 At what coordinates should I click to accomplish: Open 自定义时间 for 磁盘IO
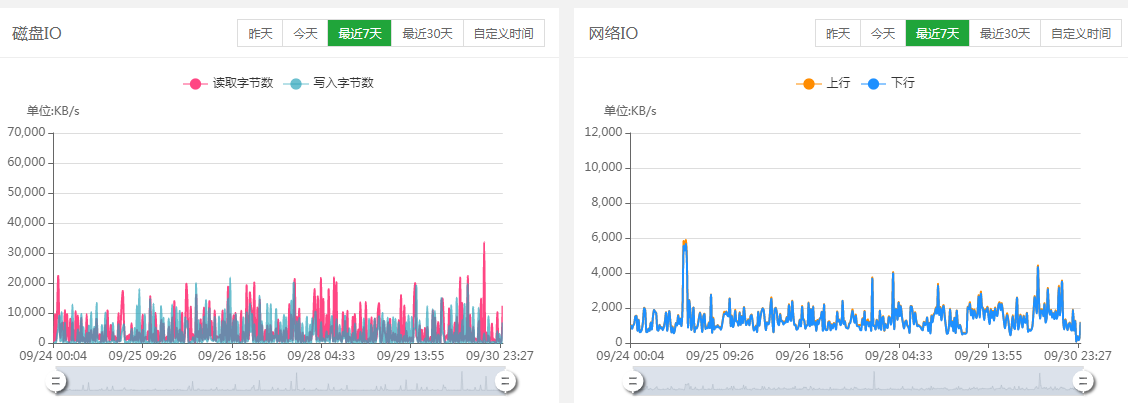tap(504, 33)
